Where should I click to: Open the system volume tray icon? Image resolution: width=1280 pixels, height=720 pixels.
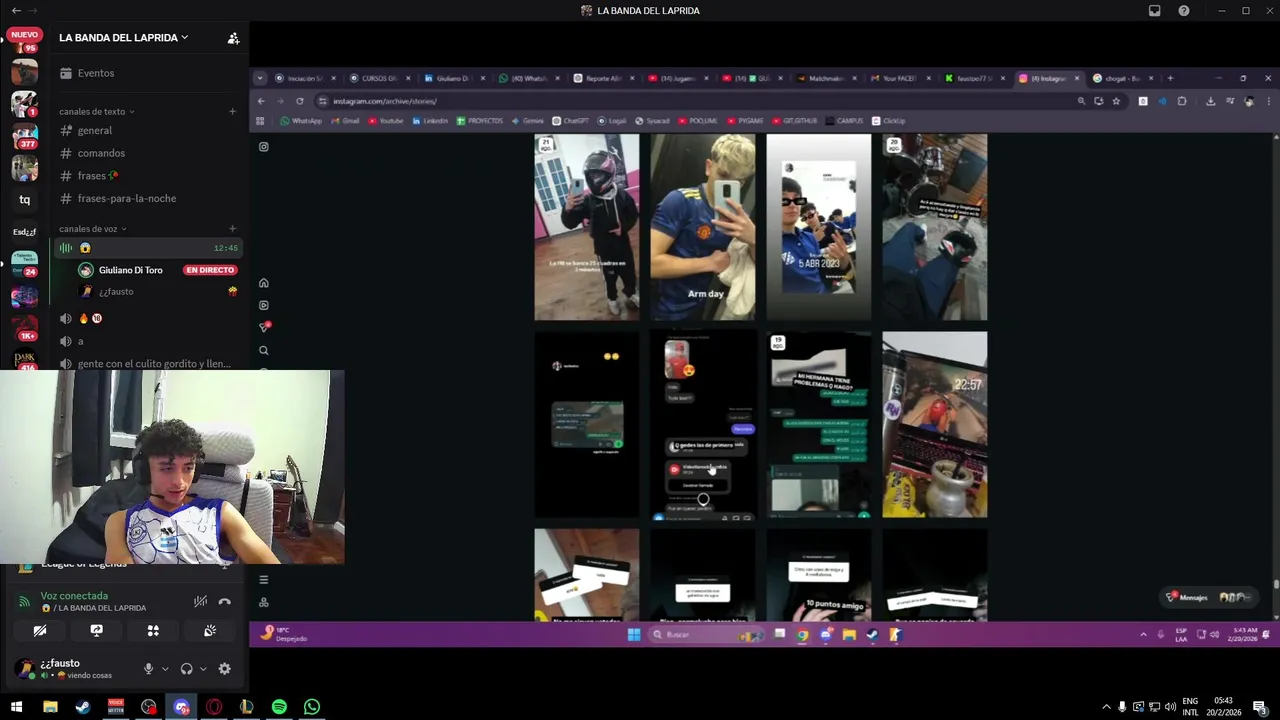click(1170, 707)
